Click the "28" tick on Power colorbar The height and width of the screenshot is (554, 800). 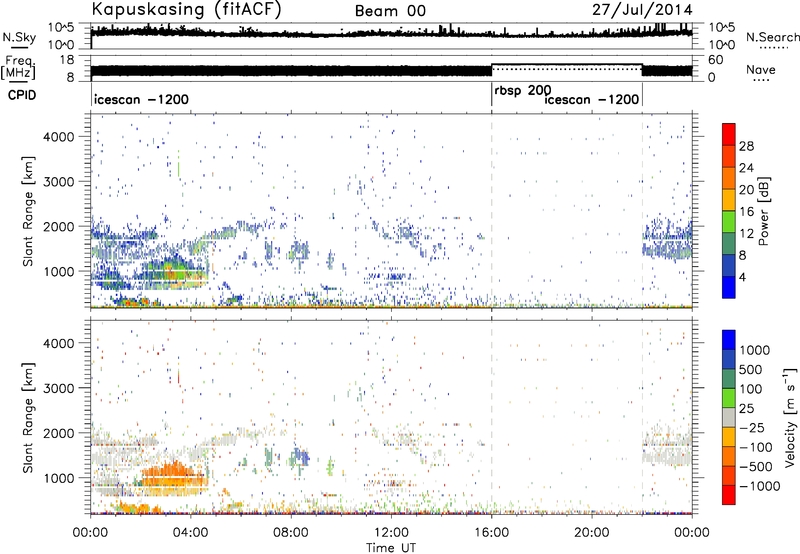pyautogui.click(x=746, y=146)
